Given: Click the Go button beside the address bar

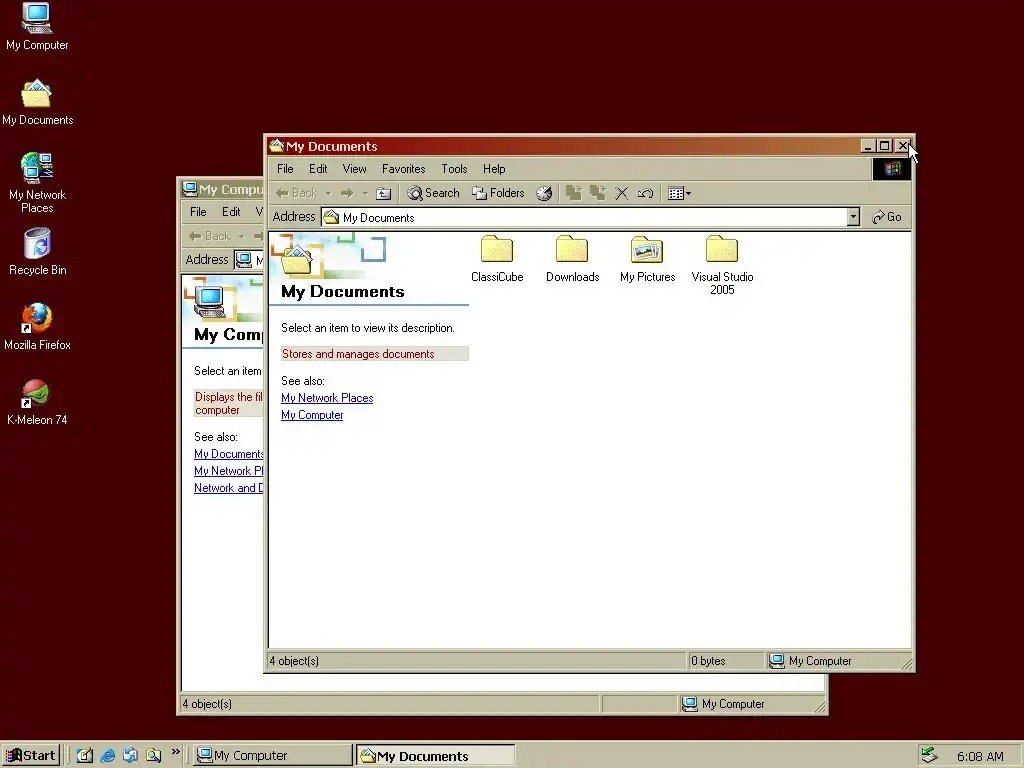Looking at the screenshot, I should pyautogui.click(x=887, y=217).
